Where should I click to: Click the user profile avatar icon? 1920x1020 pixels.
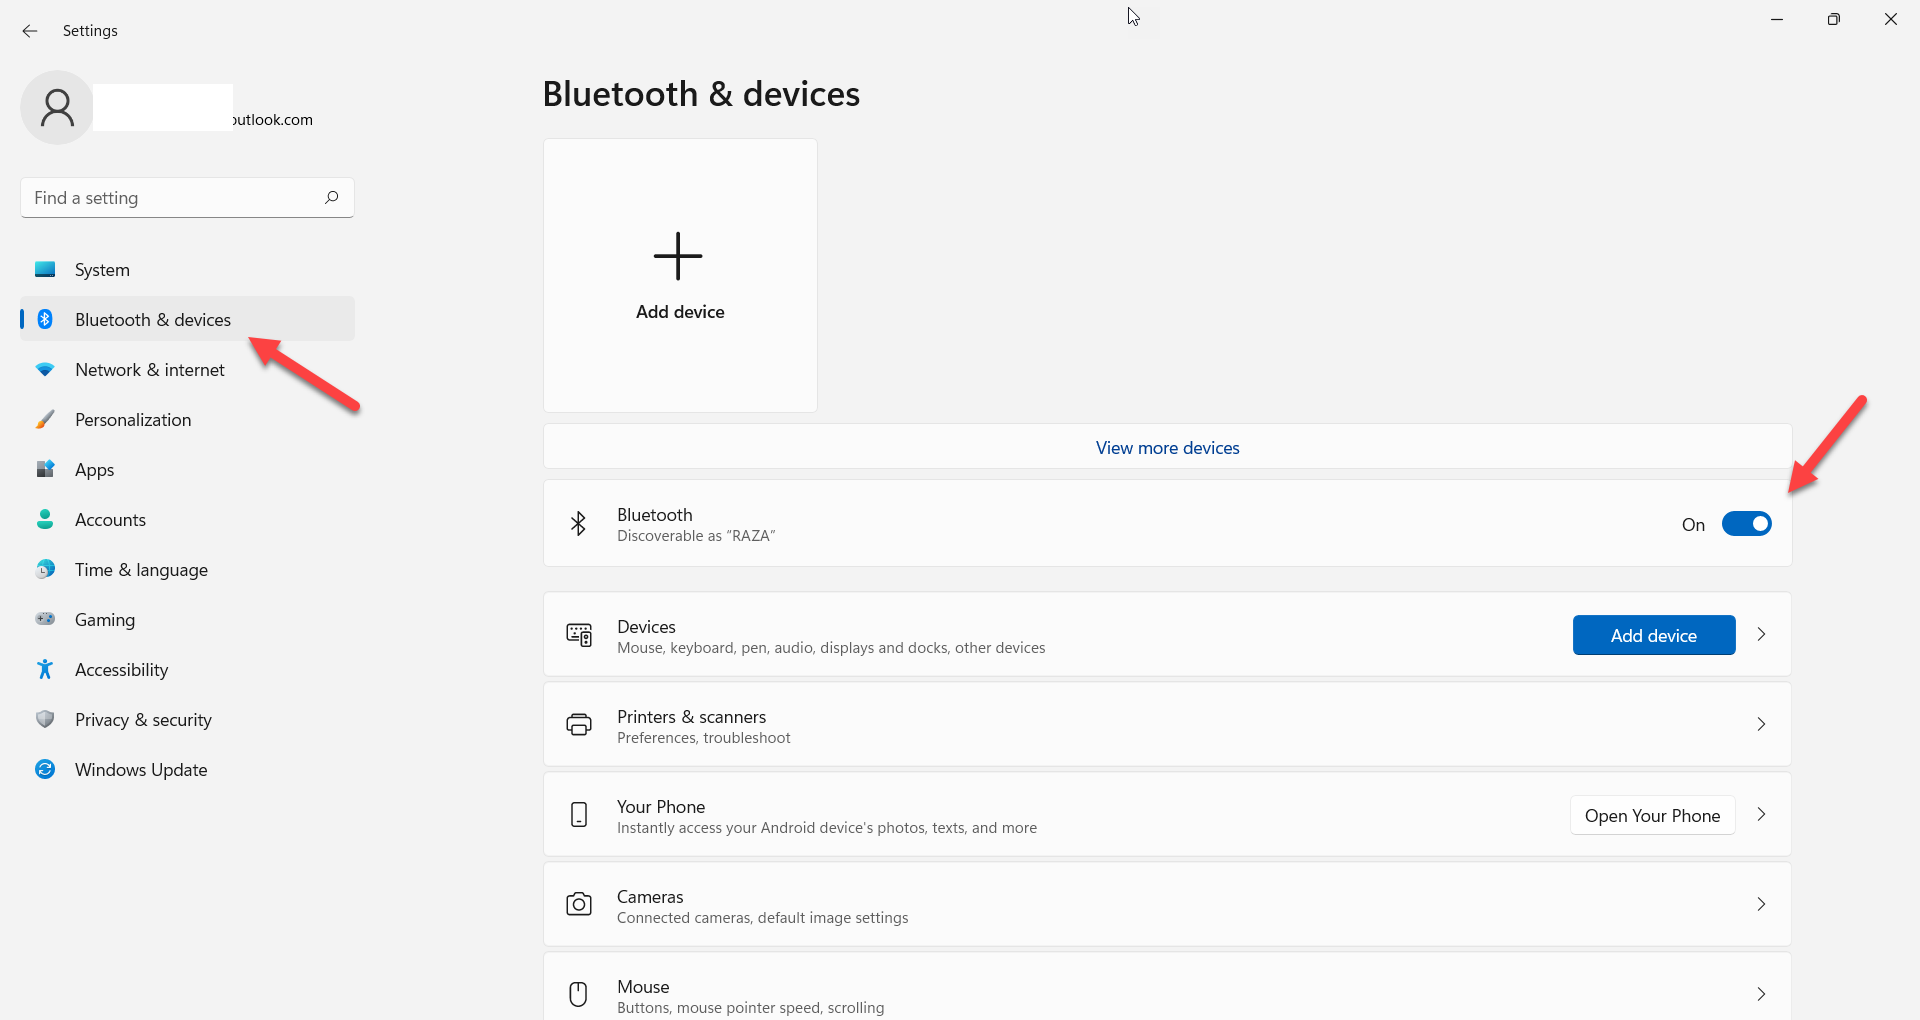pos(57,107)
